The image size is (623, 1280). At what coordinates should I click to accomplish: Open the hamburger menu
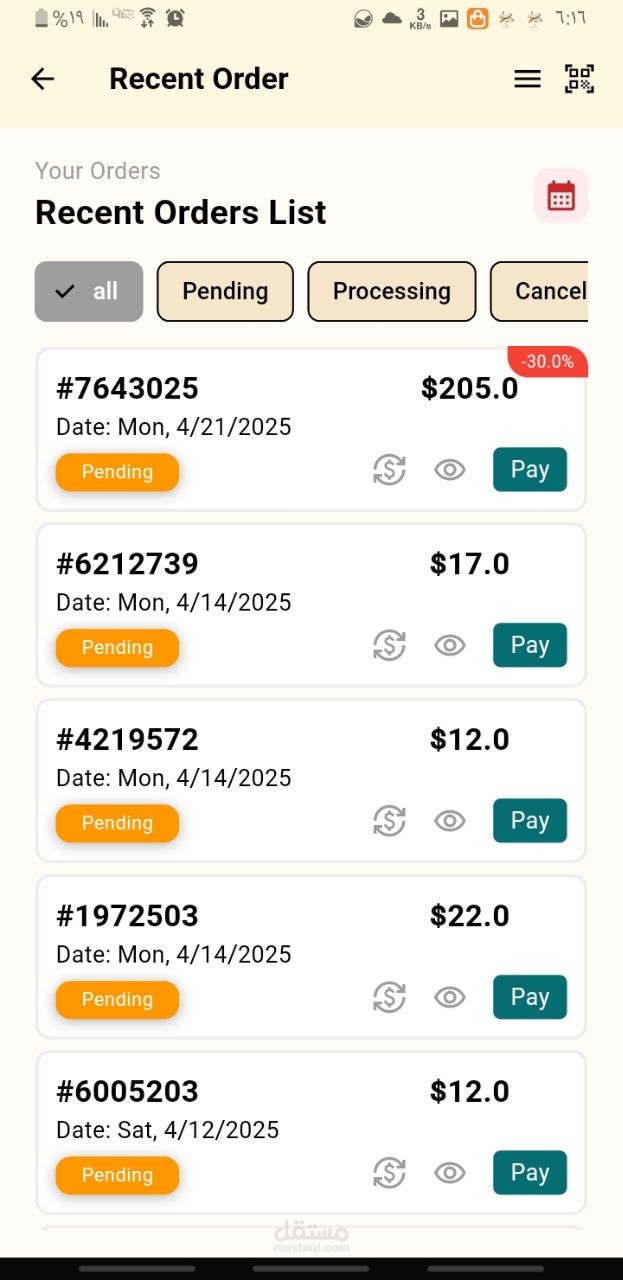tap(527, 79)
